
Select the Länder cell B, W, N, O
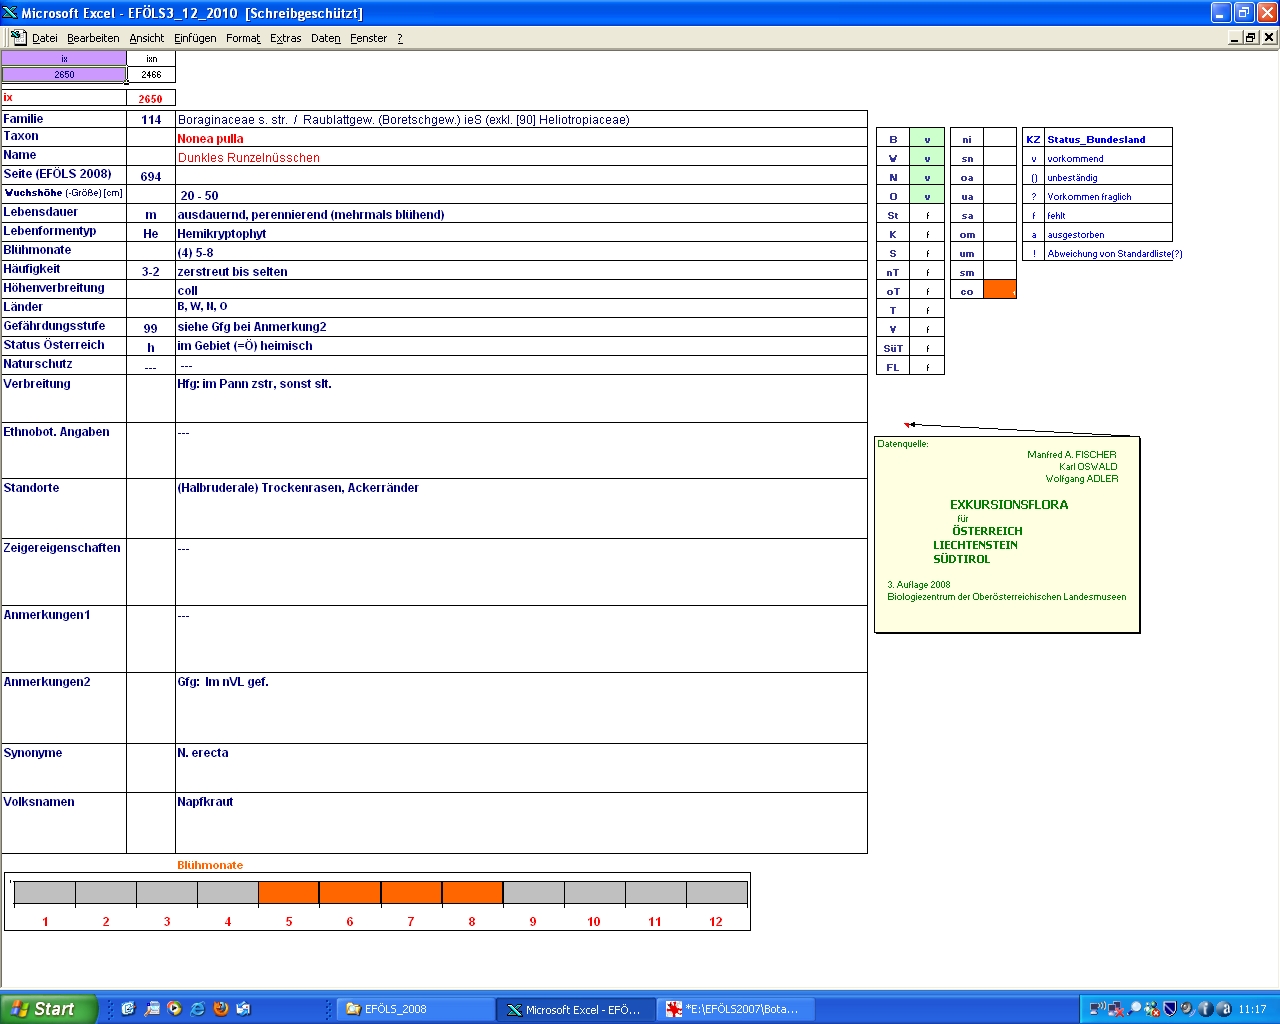pyautogui.click(x=521, y=309)
